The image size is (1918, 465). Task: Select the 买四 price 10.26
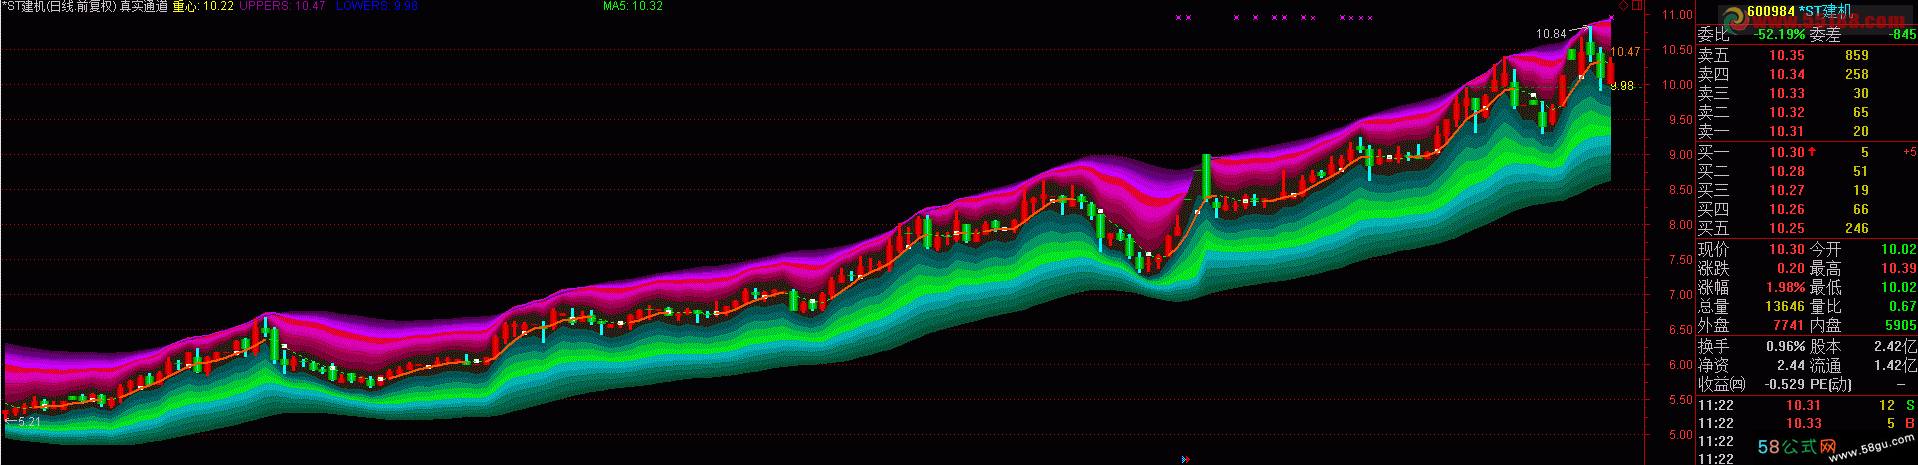[1786, 209]
